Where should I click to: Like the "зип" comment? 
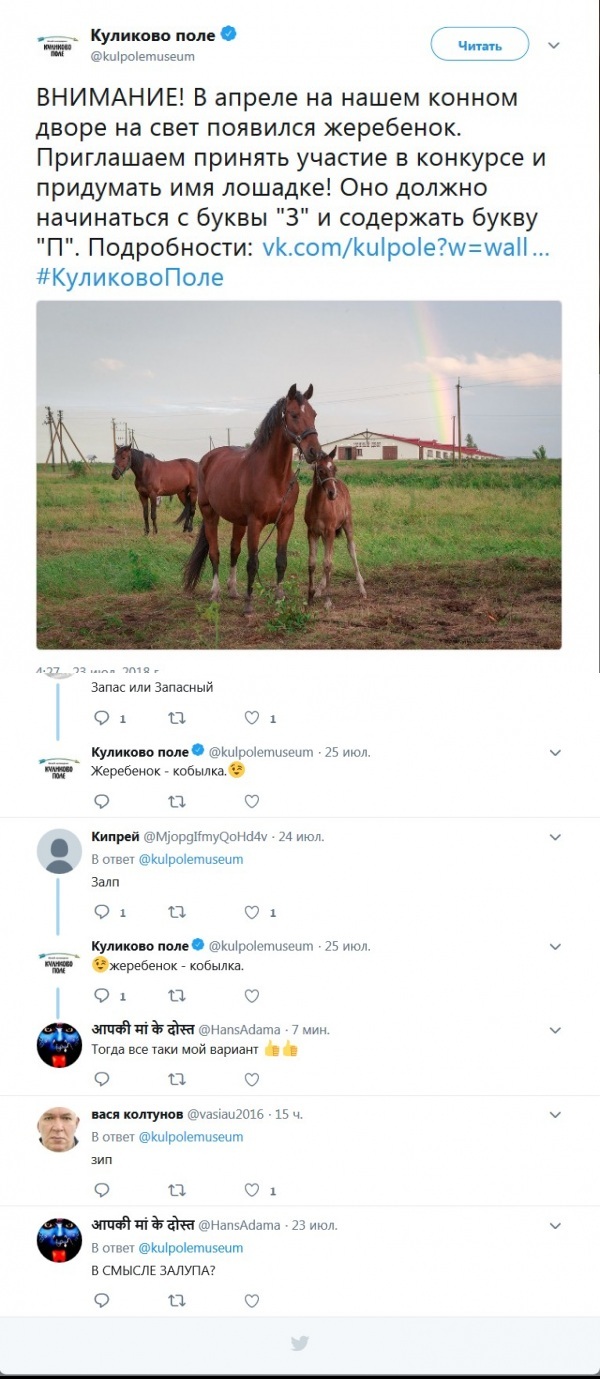click(251, 1191)
